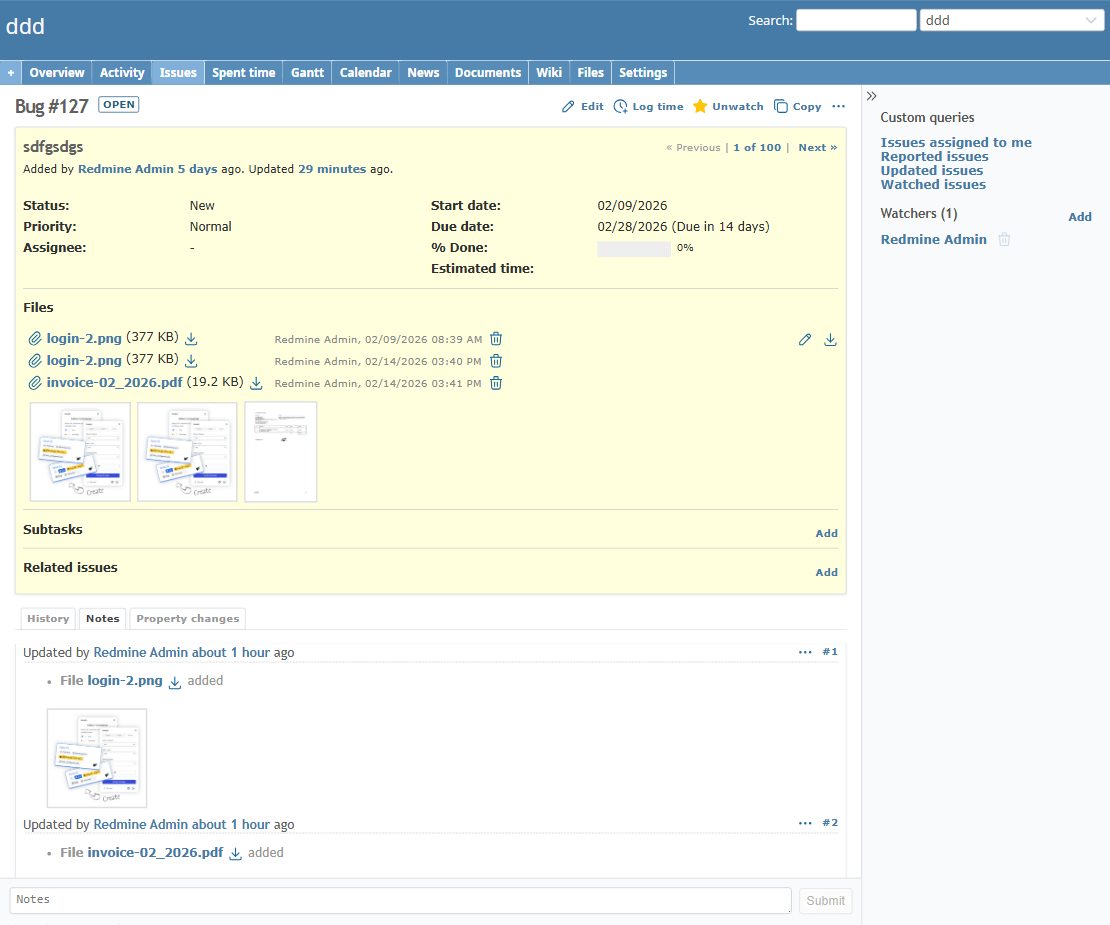The image size is (1110, 925).
Task: Click the Copy issue icon
Action: point(781,106)
